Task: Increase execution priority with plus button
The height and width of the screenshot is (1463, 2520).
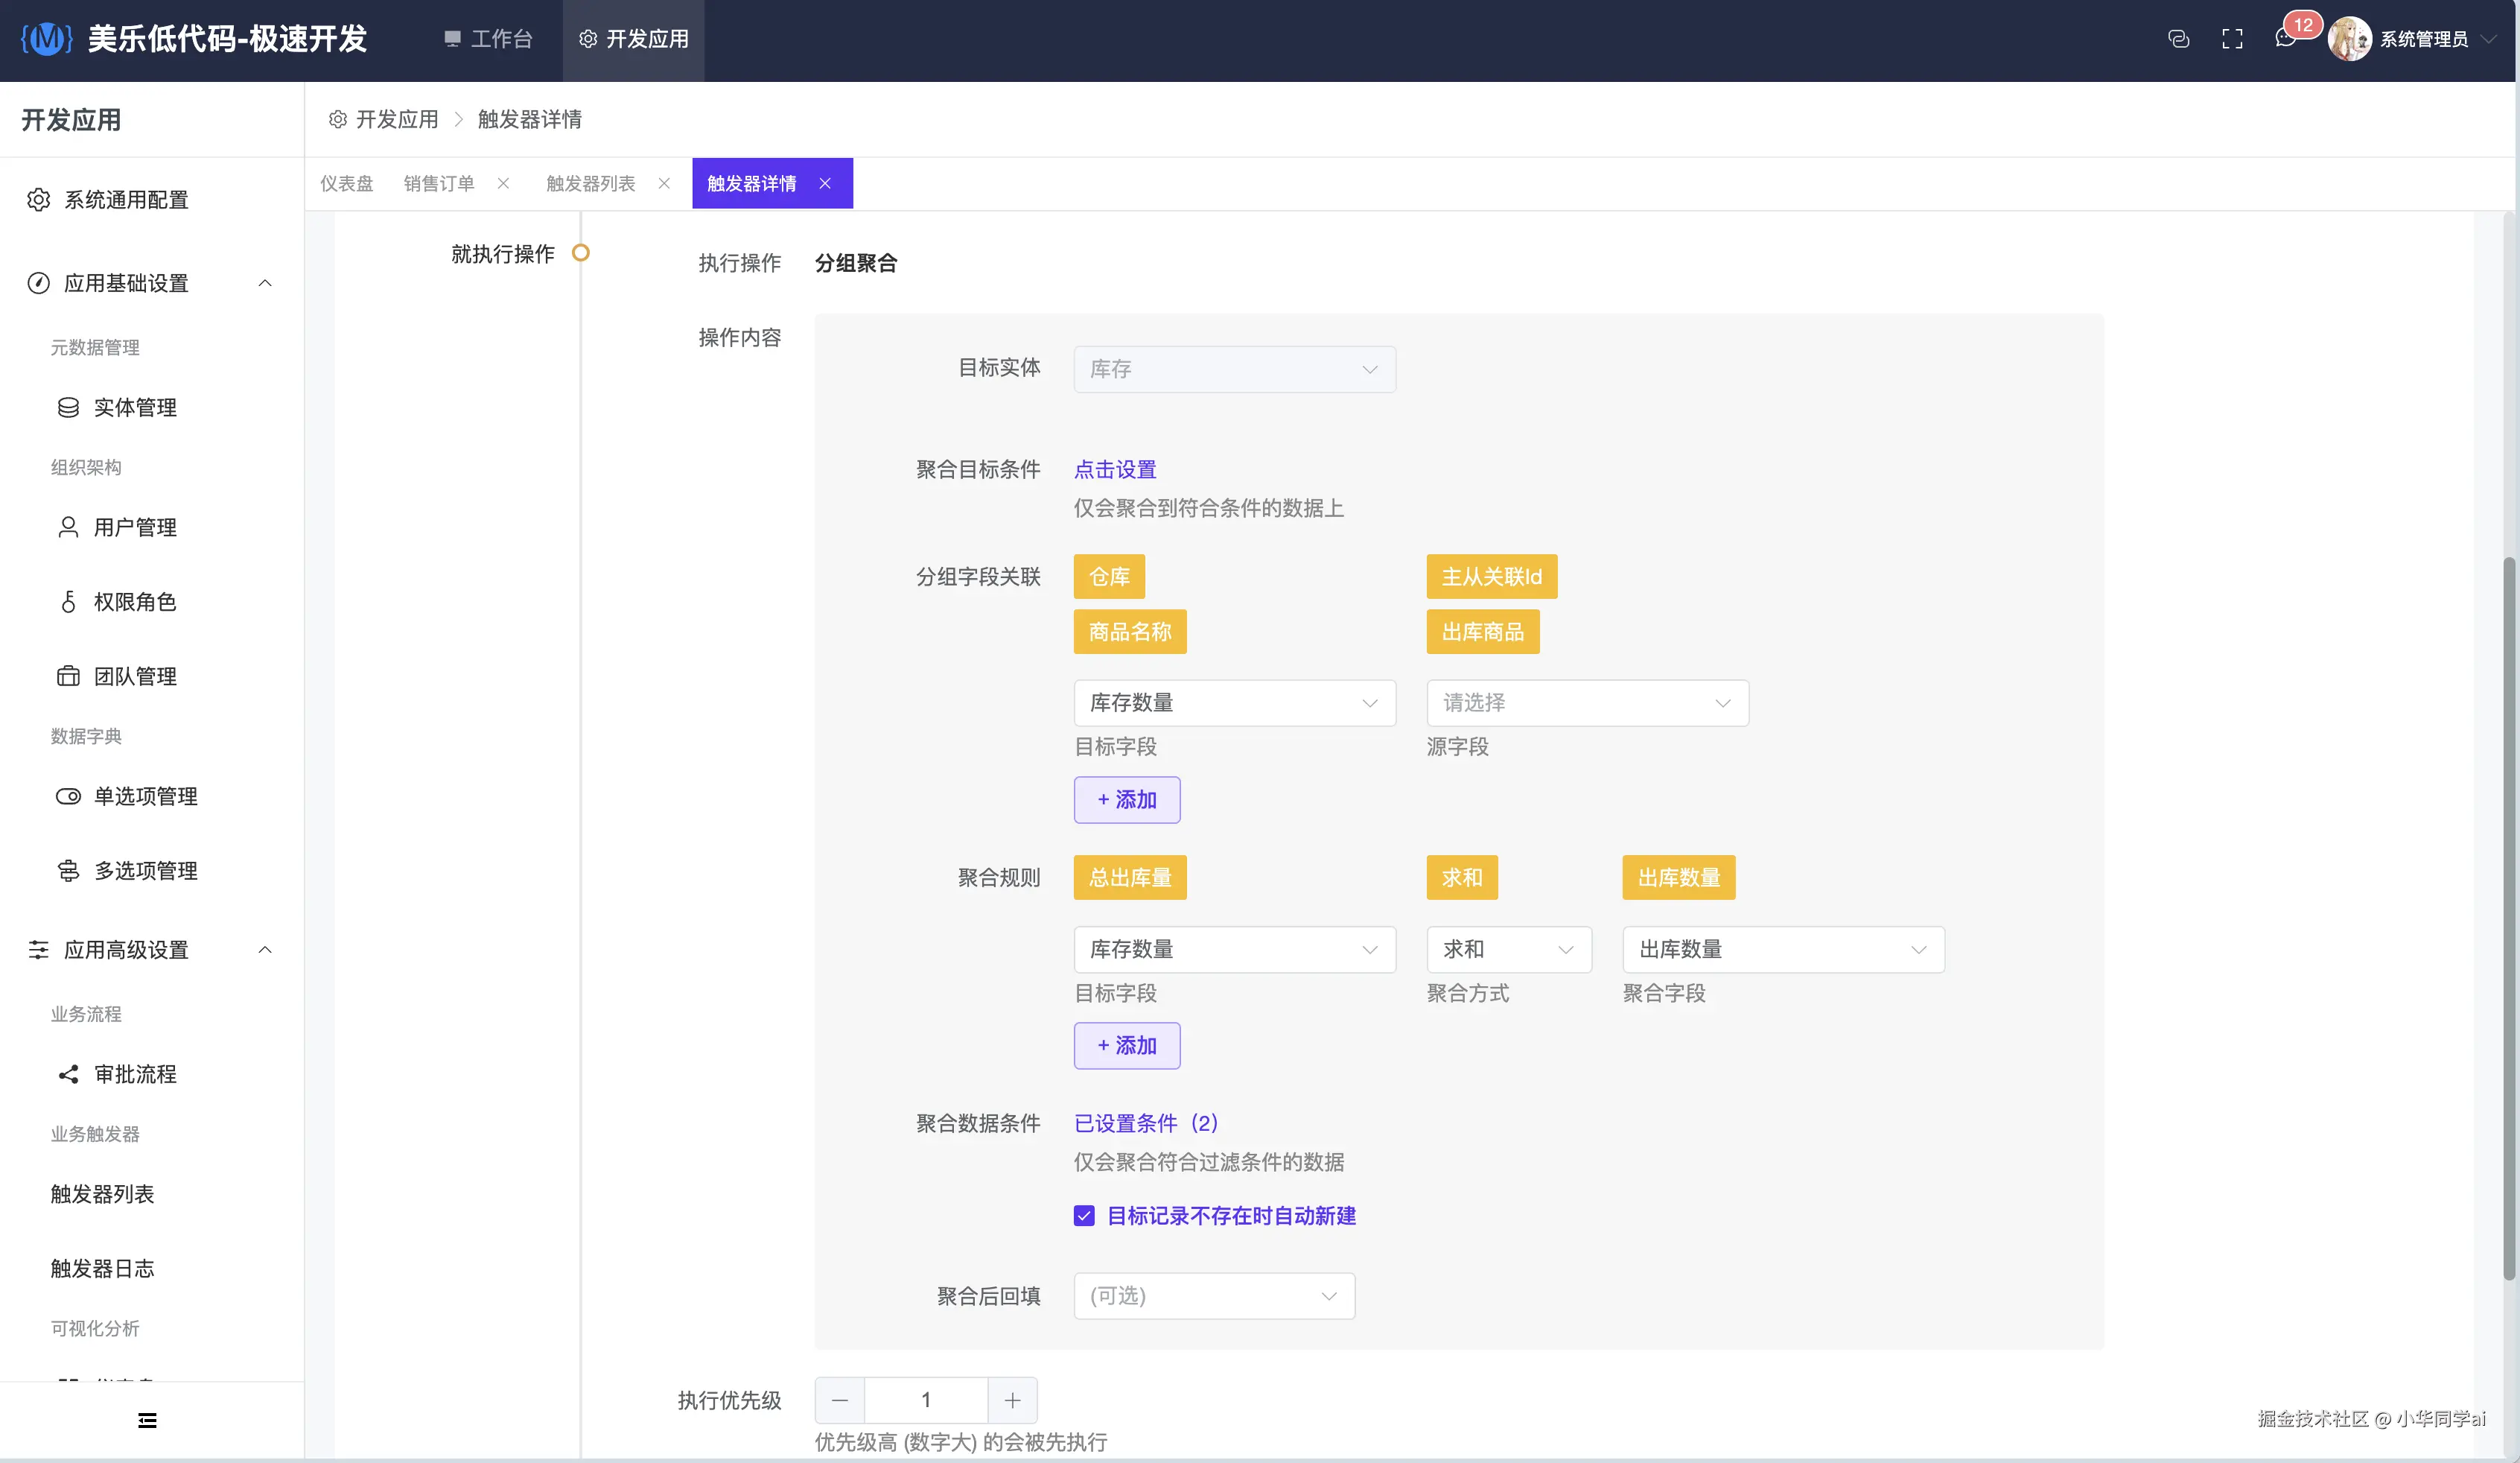Action: pos(1012,1400)
